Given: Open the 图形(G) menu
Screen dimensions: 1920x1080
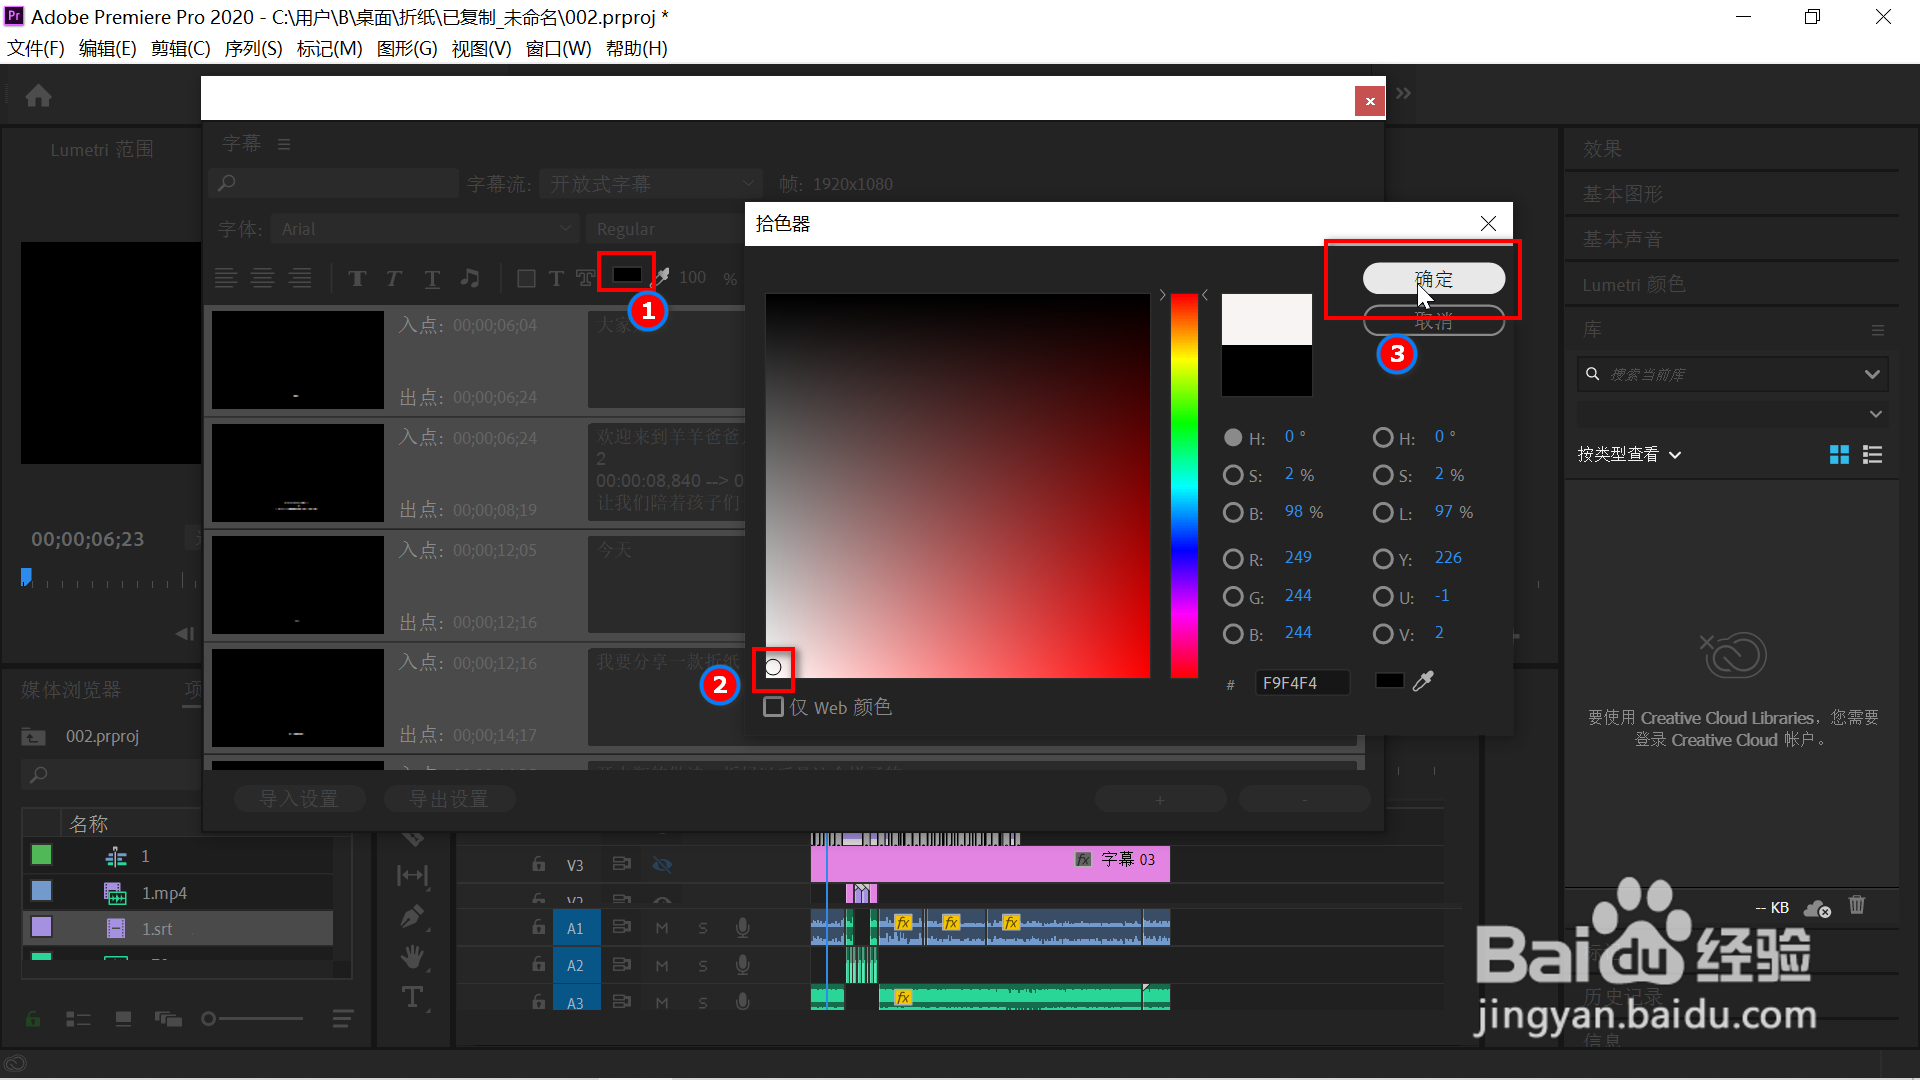Looking at the screenshot, I should (407, 48).
